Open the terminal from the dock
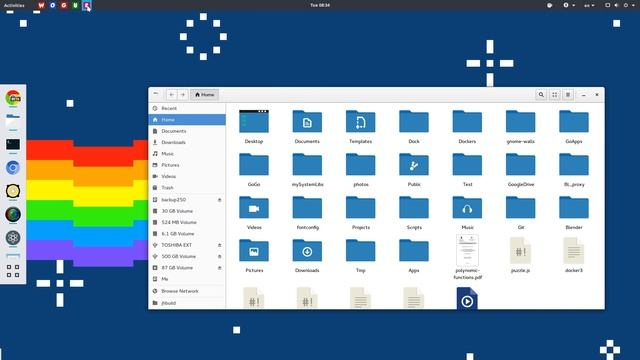The width and height of the screenshot is (640, 360). click(13, 144)
